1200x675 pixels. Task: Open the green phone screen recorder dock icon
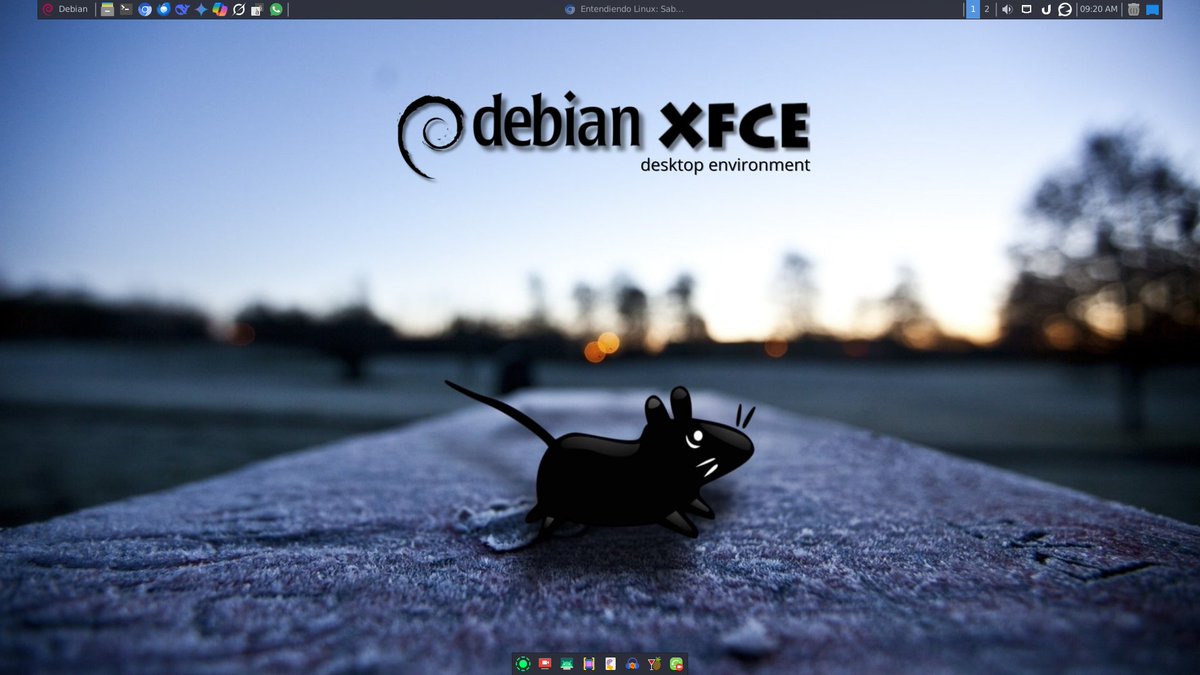[x=676, y=663]
